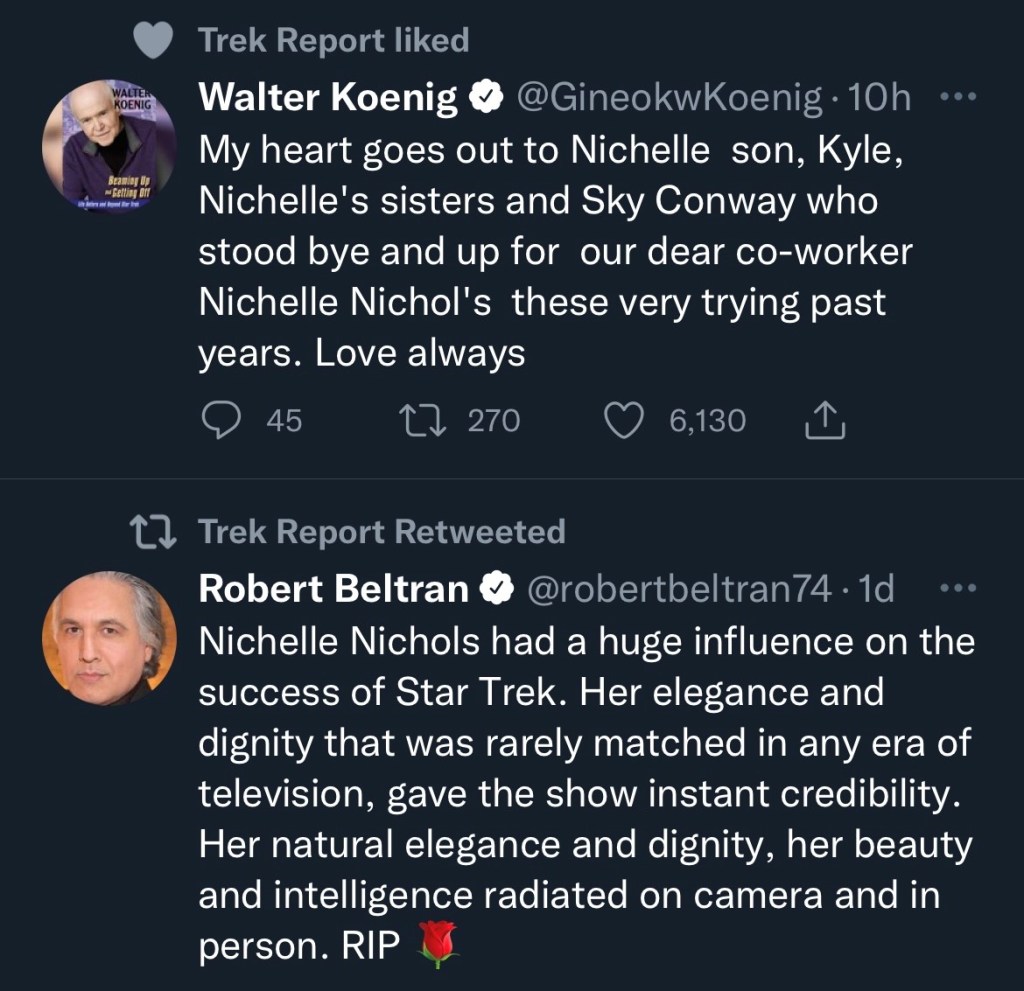Open the 'Trek Report Retweeted' label

[381, 532]
